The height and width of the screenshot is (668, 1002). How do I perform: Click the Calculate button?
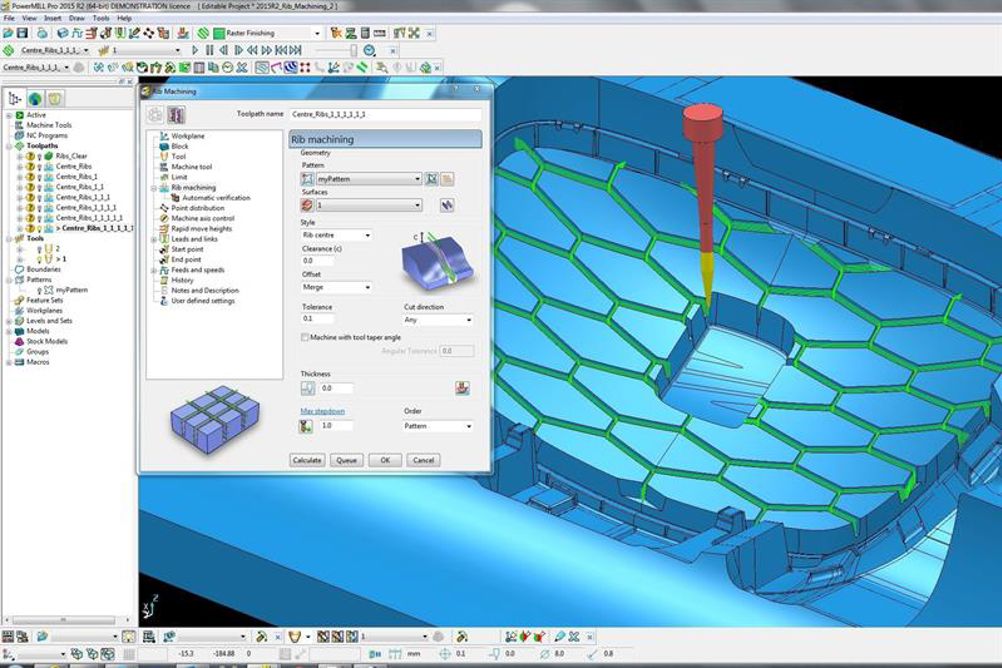pyautogui.click(x=307, y=460)
